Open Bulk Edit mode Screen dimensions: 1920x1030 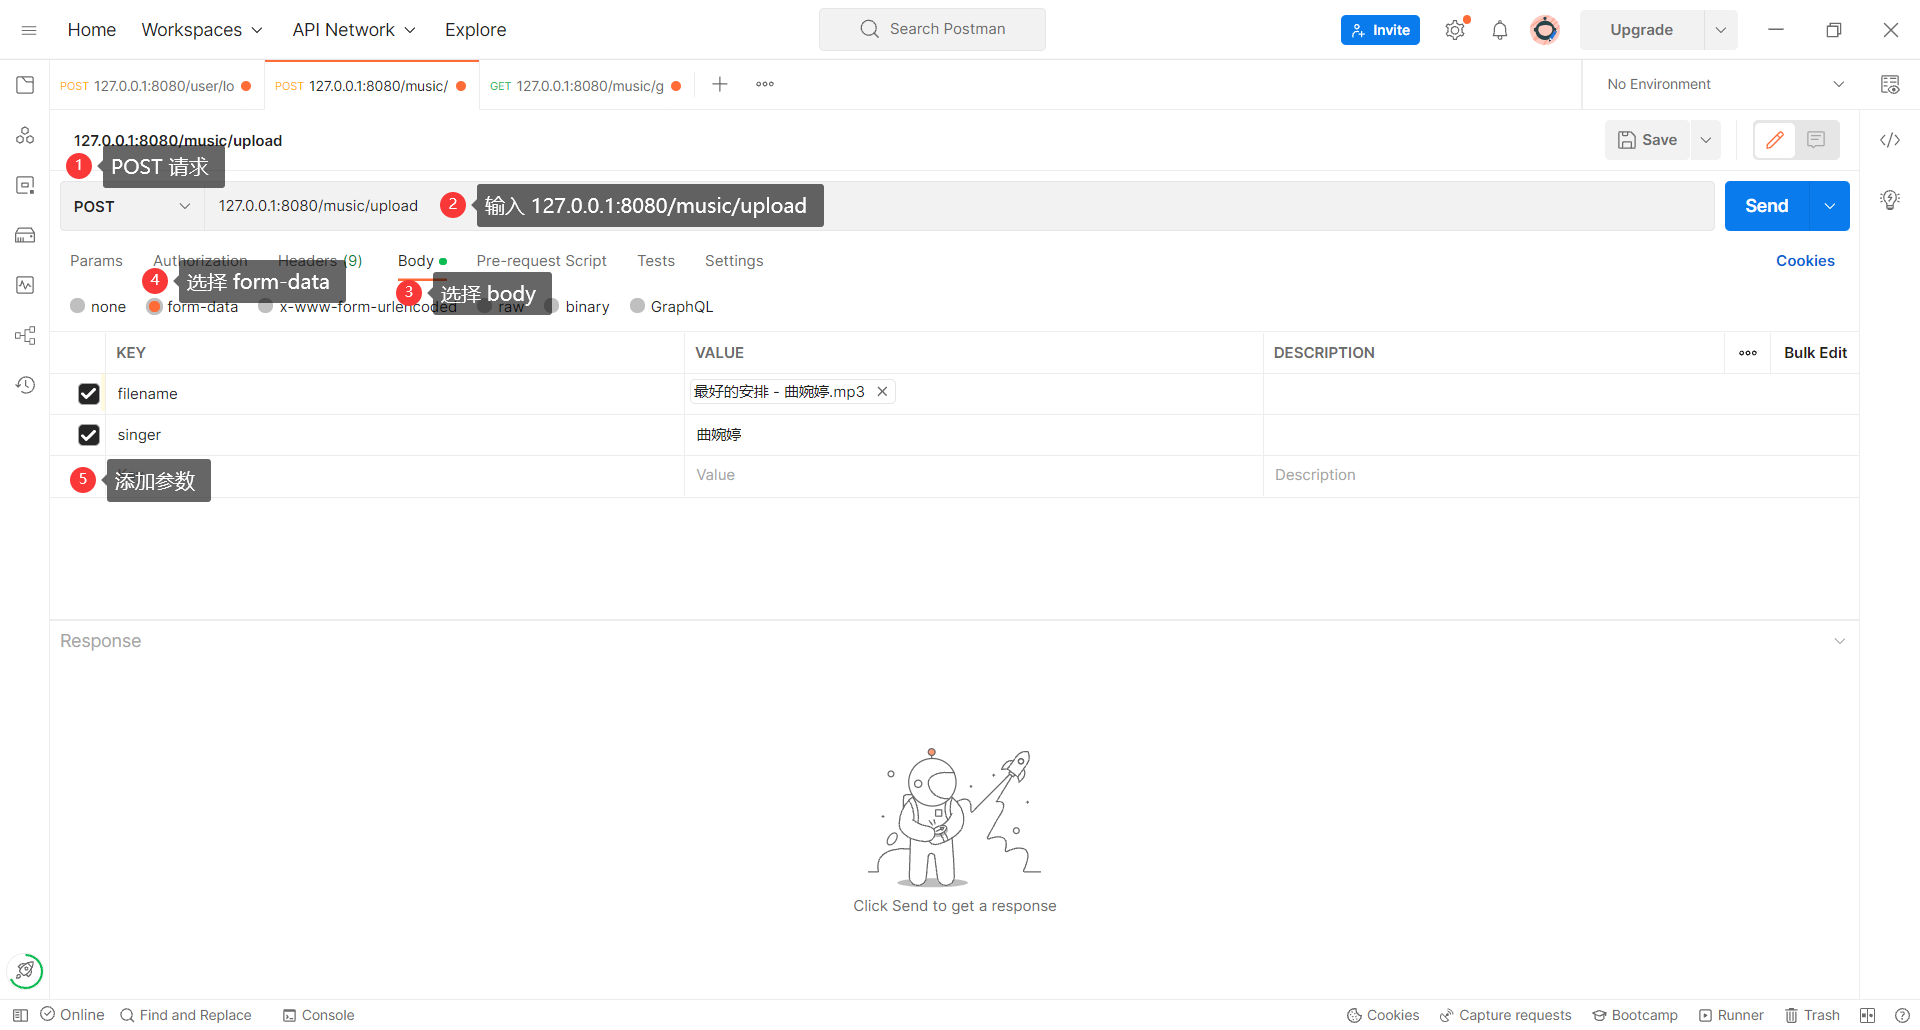(x=1815, y=353)
